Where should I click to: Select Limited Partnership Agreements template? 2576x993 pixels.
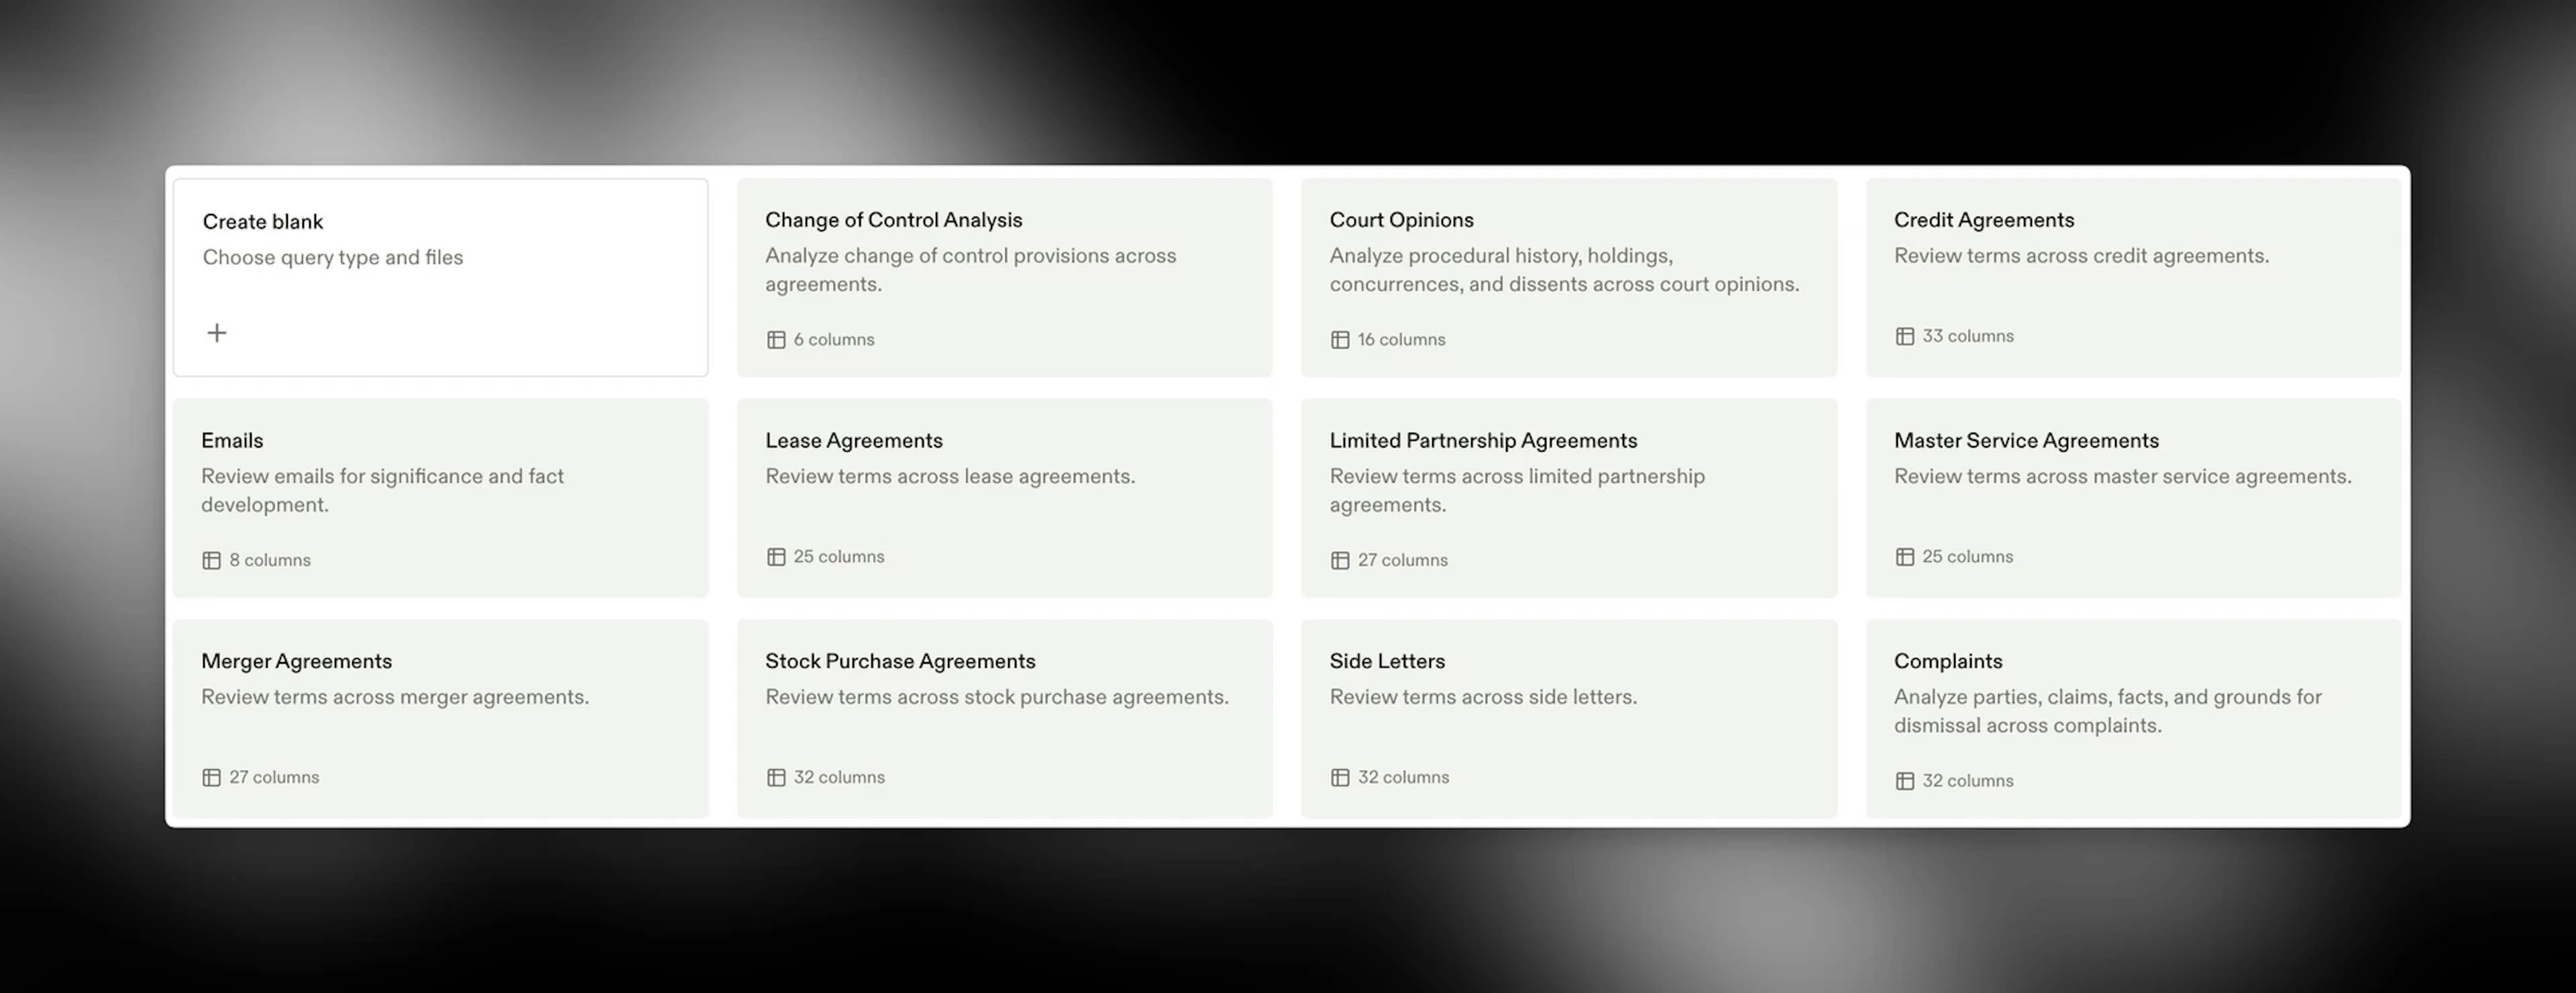point(1569,498)
